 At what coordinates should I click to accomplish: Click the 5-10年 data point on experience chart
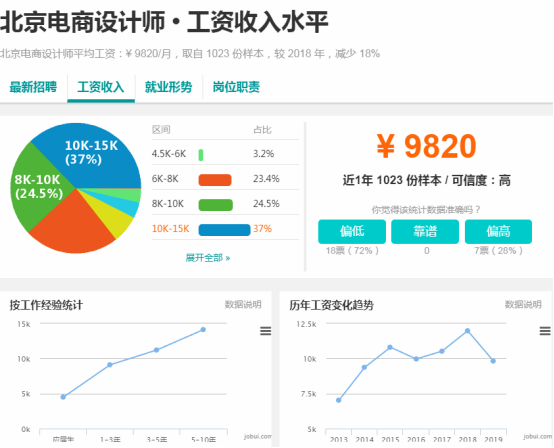pos(203,329)
